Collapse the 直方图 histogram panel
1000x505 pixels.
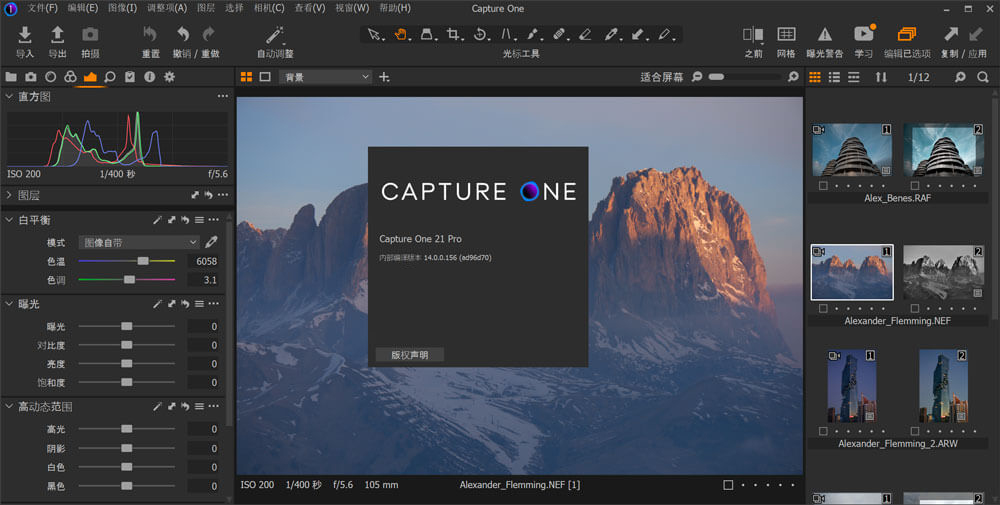coord(9,97)
